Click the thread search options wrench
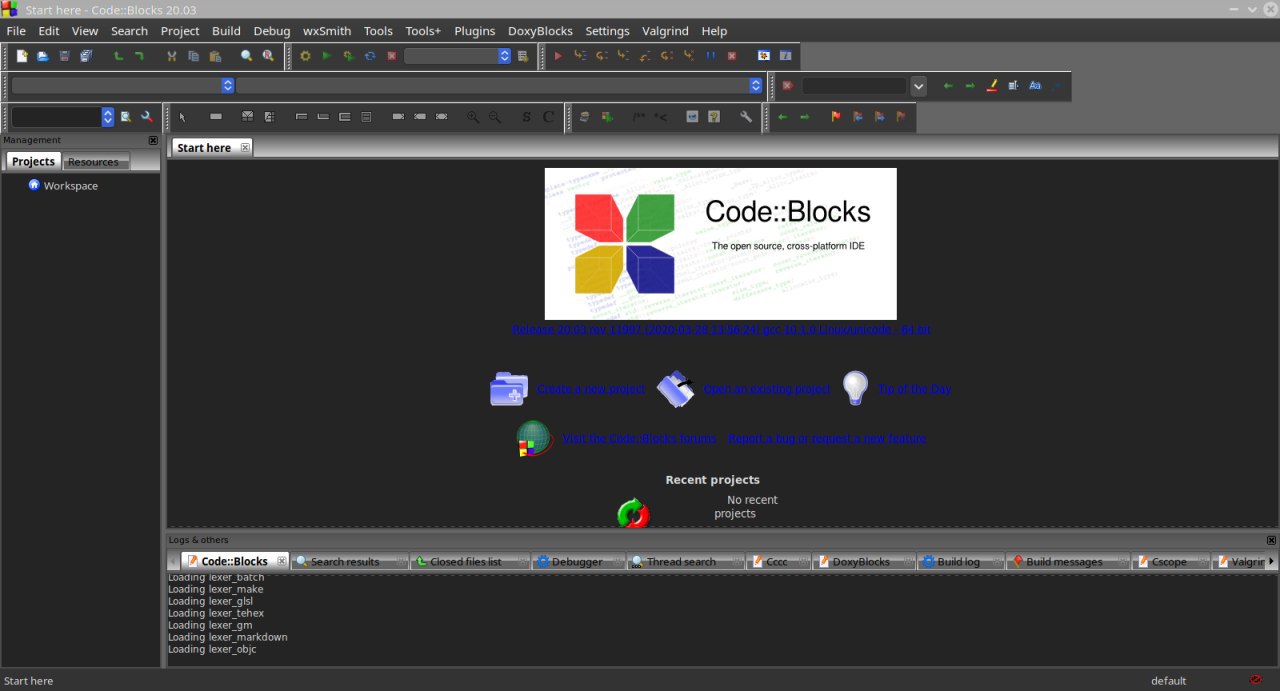 click(x=147, y=117)
